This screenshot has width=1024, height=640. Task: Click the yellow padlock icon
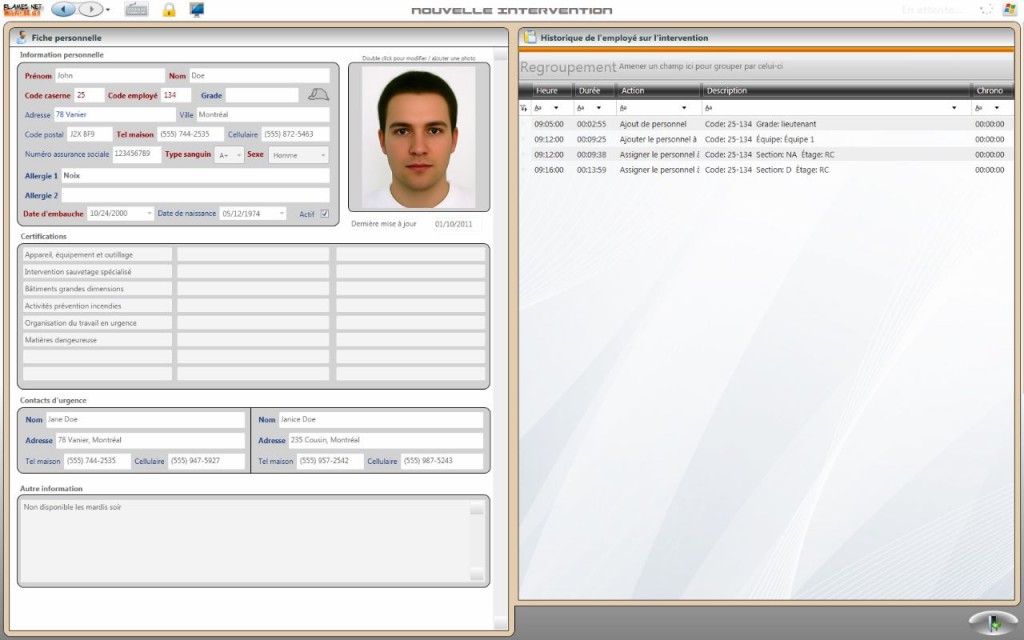click(169, 10)
